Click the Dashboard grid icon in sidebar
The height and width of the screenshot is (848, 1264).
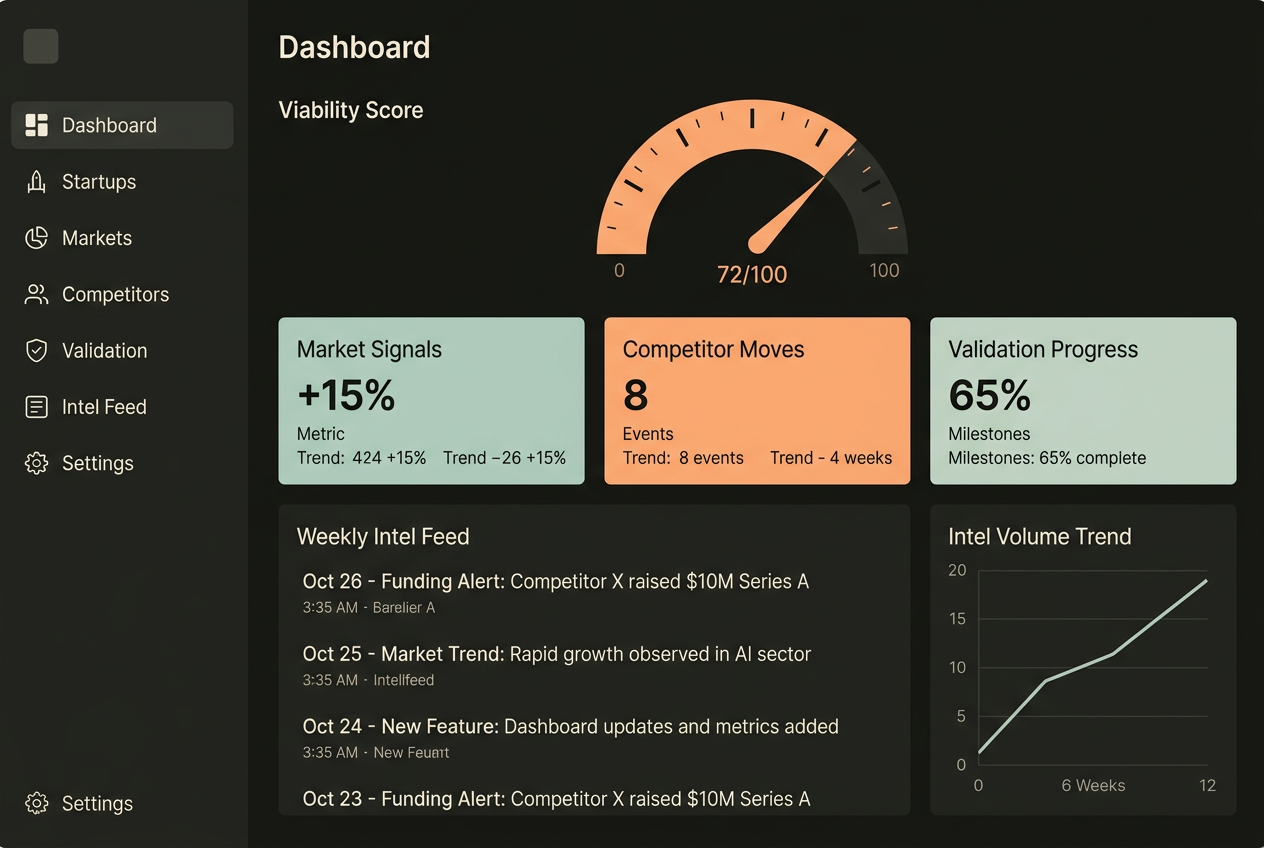coord(37,125)
